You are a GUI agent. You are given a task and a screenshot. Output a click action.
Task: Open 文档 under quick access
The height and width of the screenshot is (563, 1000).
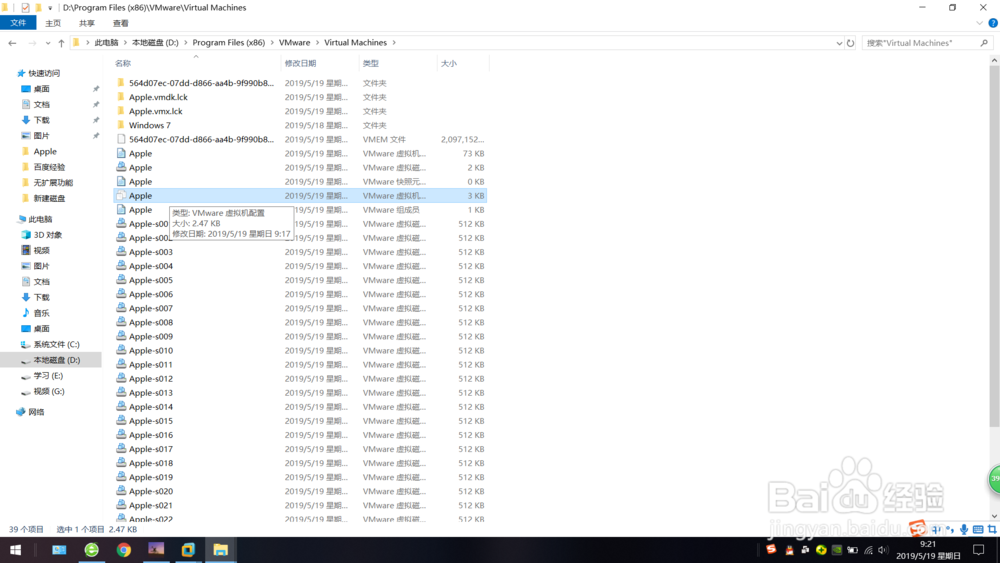(x=41, y=105)
